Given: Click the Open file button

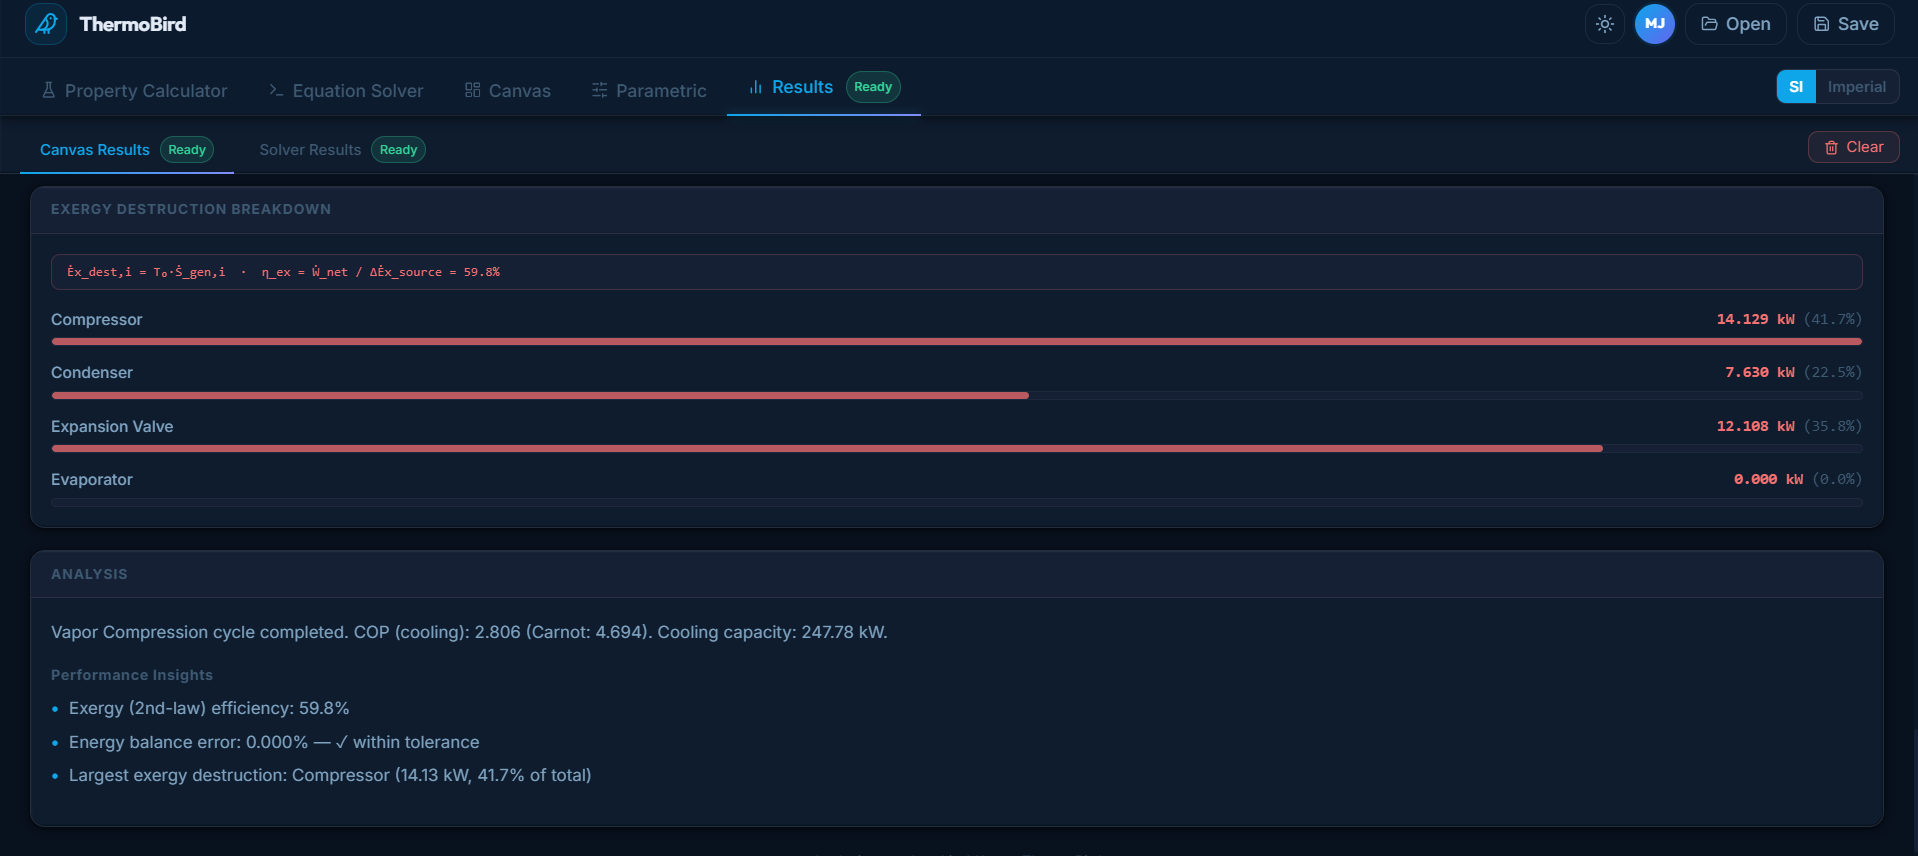Looking at the screenshot, I should point(1736,24).
